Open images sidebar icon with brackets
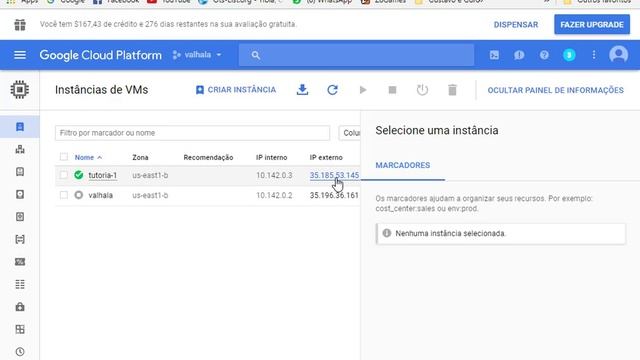Viewport: 640px width, 360px height. (x=20, y=239)
